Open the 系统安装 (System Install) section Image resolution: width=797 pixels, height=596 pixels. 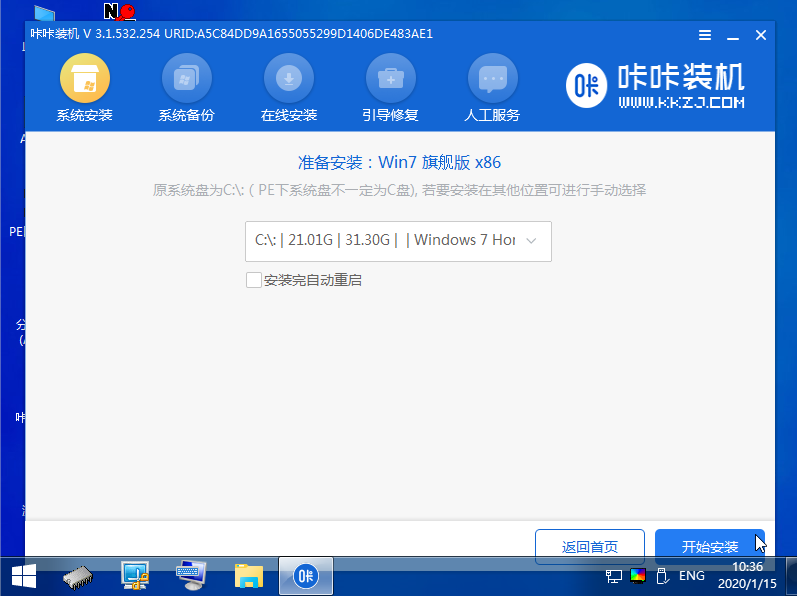coord(85,90)
